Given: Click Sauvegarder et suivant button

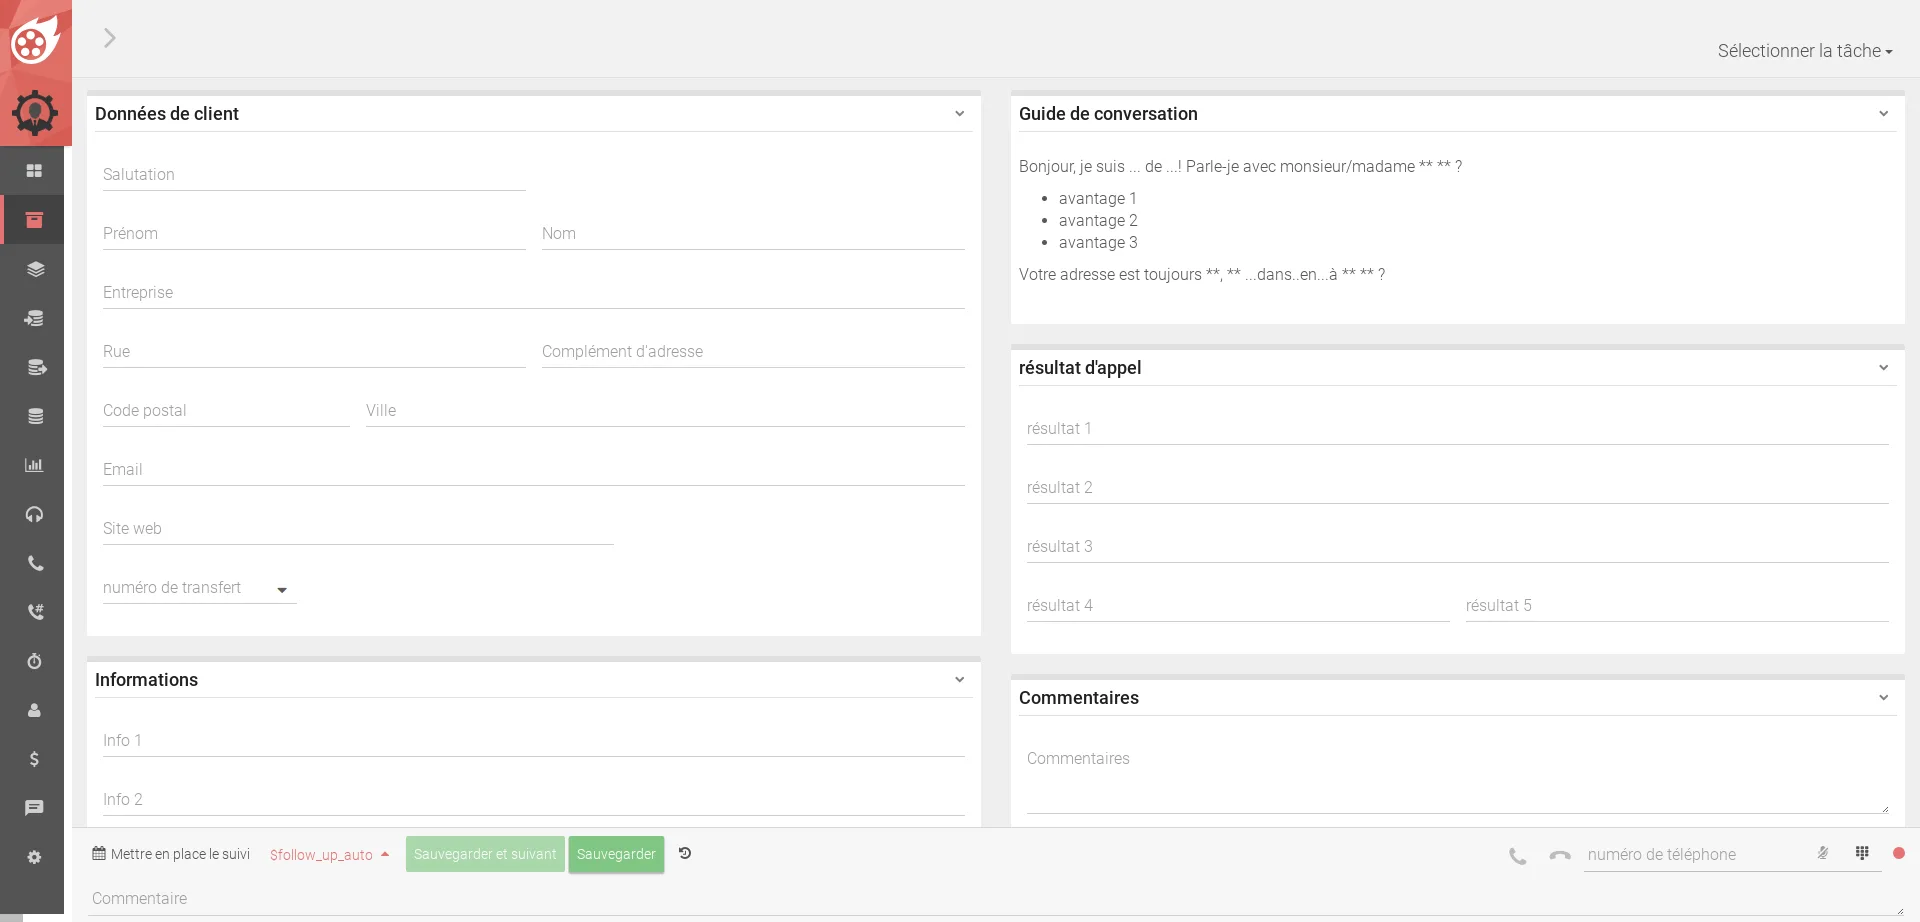Looking at the screenshot, I should point(485,854).
